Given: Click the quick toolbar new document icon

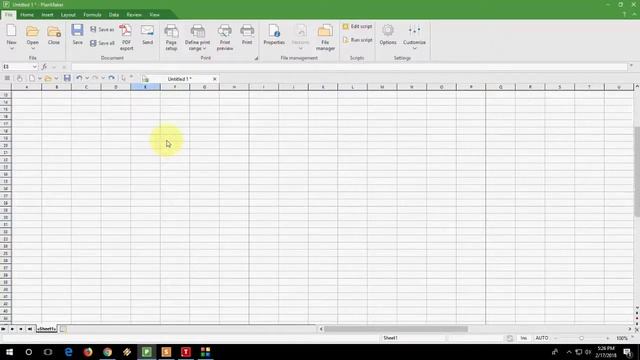Looking at the screenshot, I should 32,78.
